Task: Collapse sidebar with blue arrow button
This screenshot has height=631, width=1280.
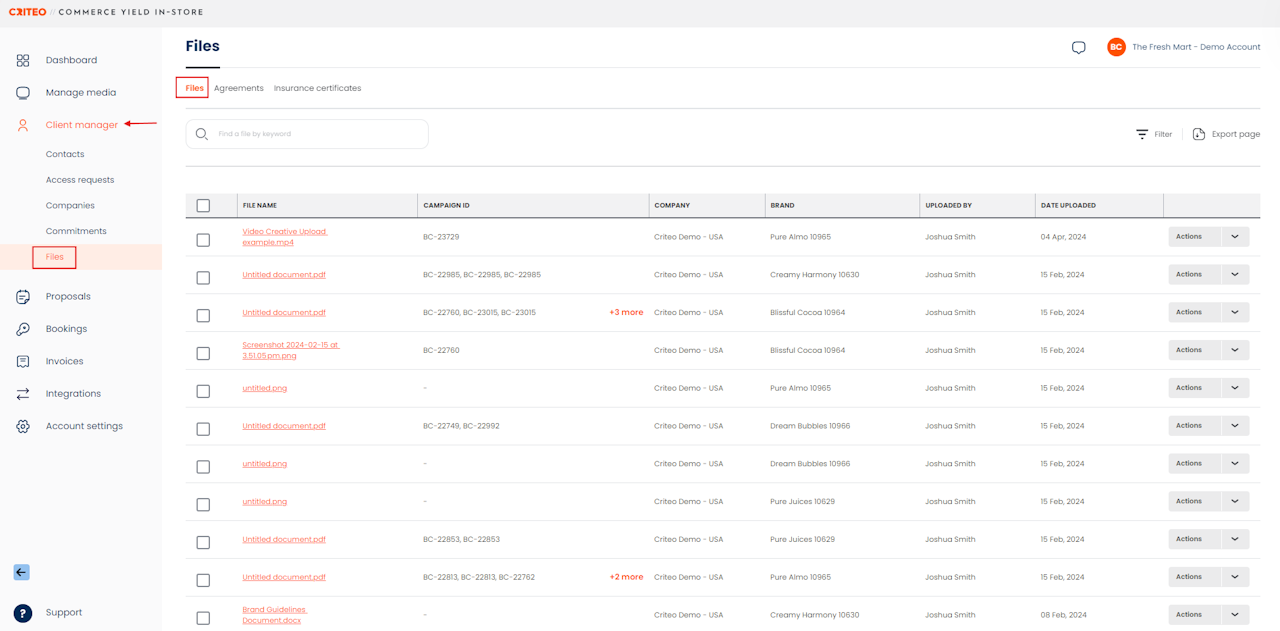Action: point(21,572)
